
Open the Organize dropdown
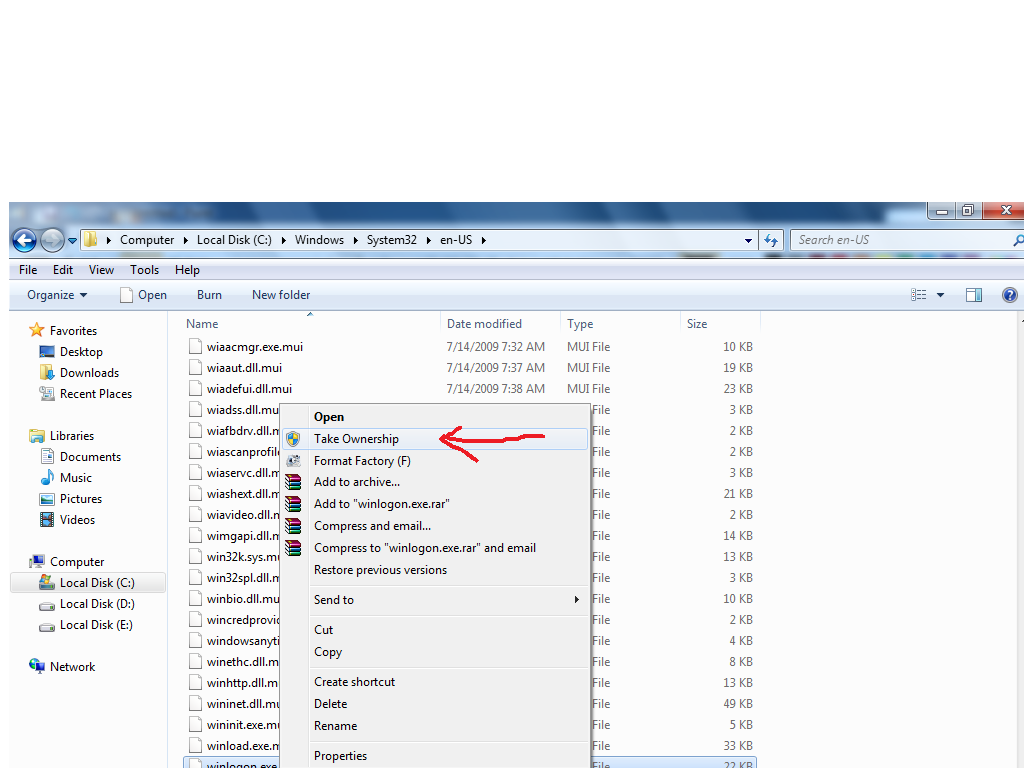click(57, 295)
